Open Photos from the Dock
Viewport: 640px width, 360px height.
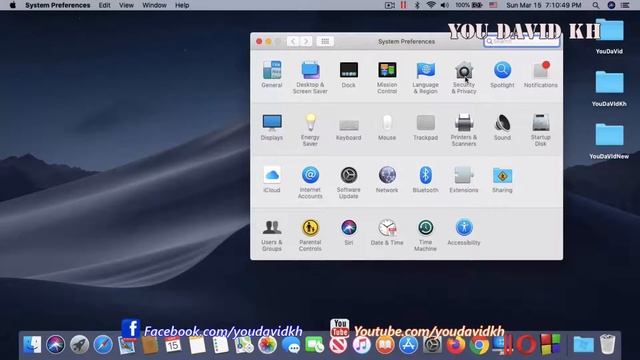(x=267, y=345)
